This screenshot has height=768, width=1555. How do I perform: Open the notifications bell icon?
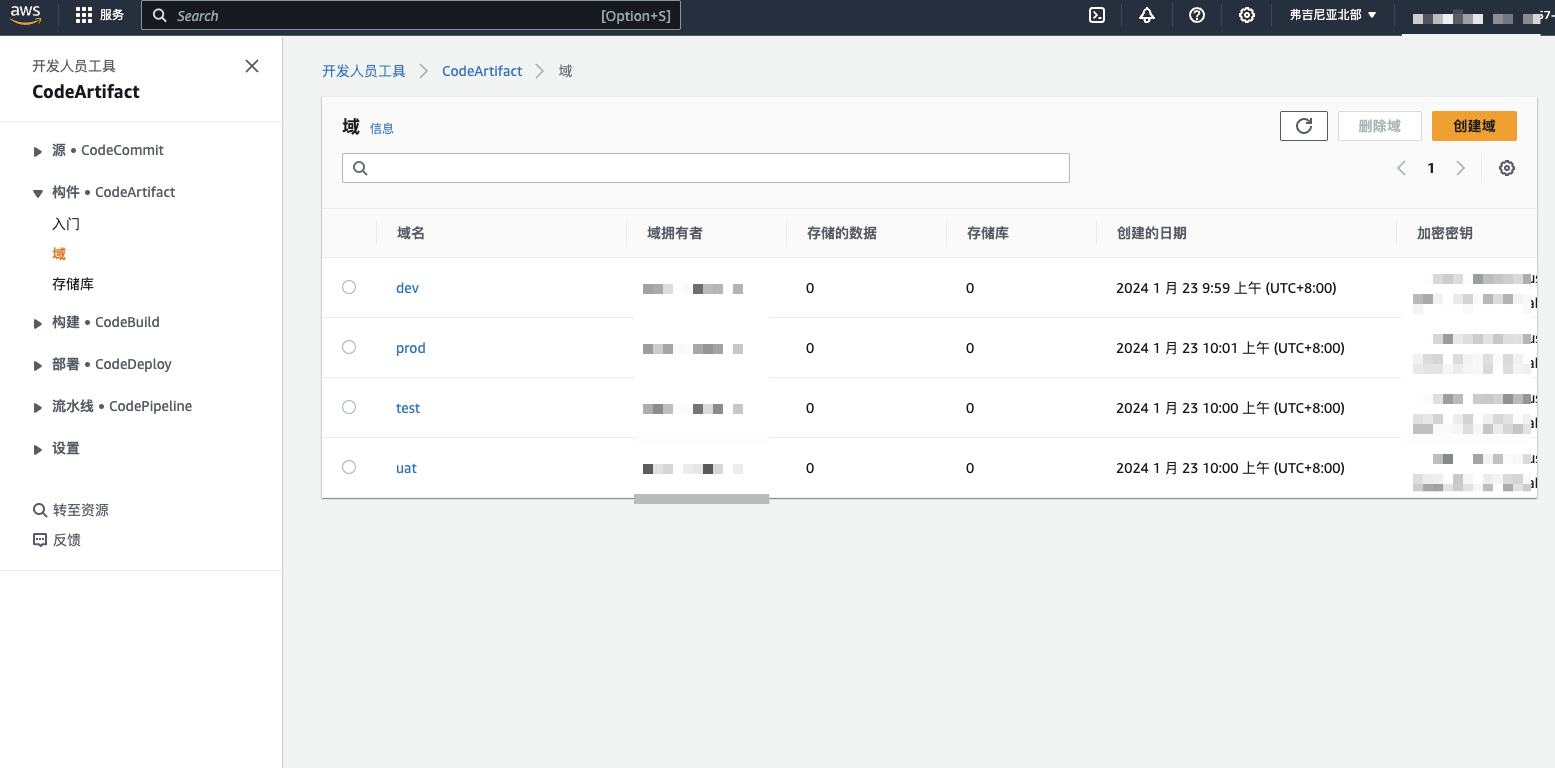pos(1147,15)
